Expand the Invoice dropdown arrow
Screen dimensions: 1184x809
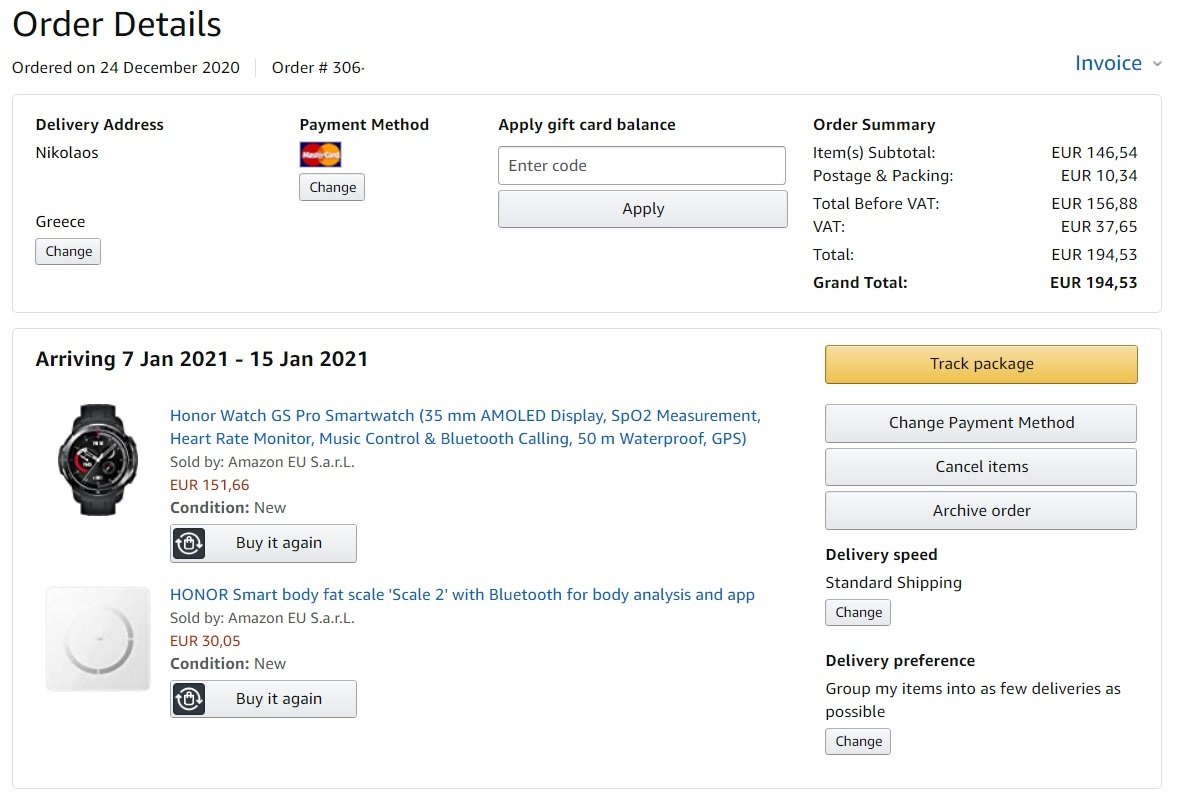point(1157,64)
